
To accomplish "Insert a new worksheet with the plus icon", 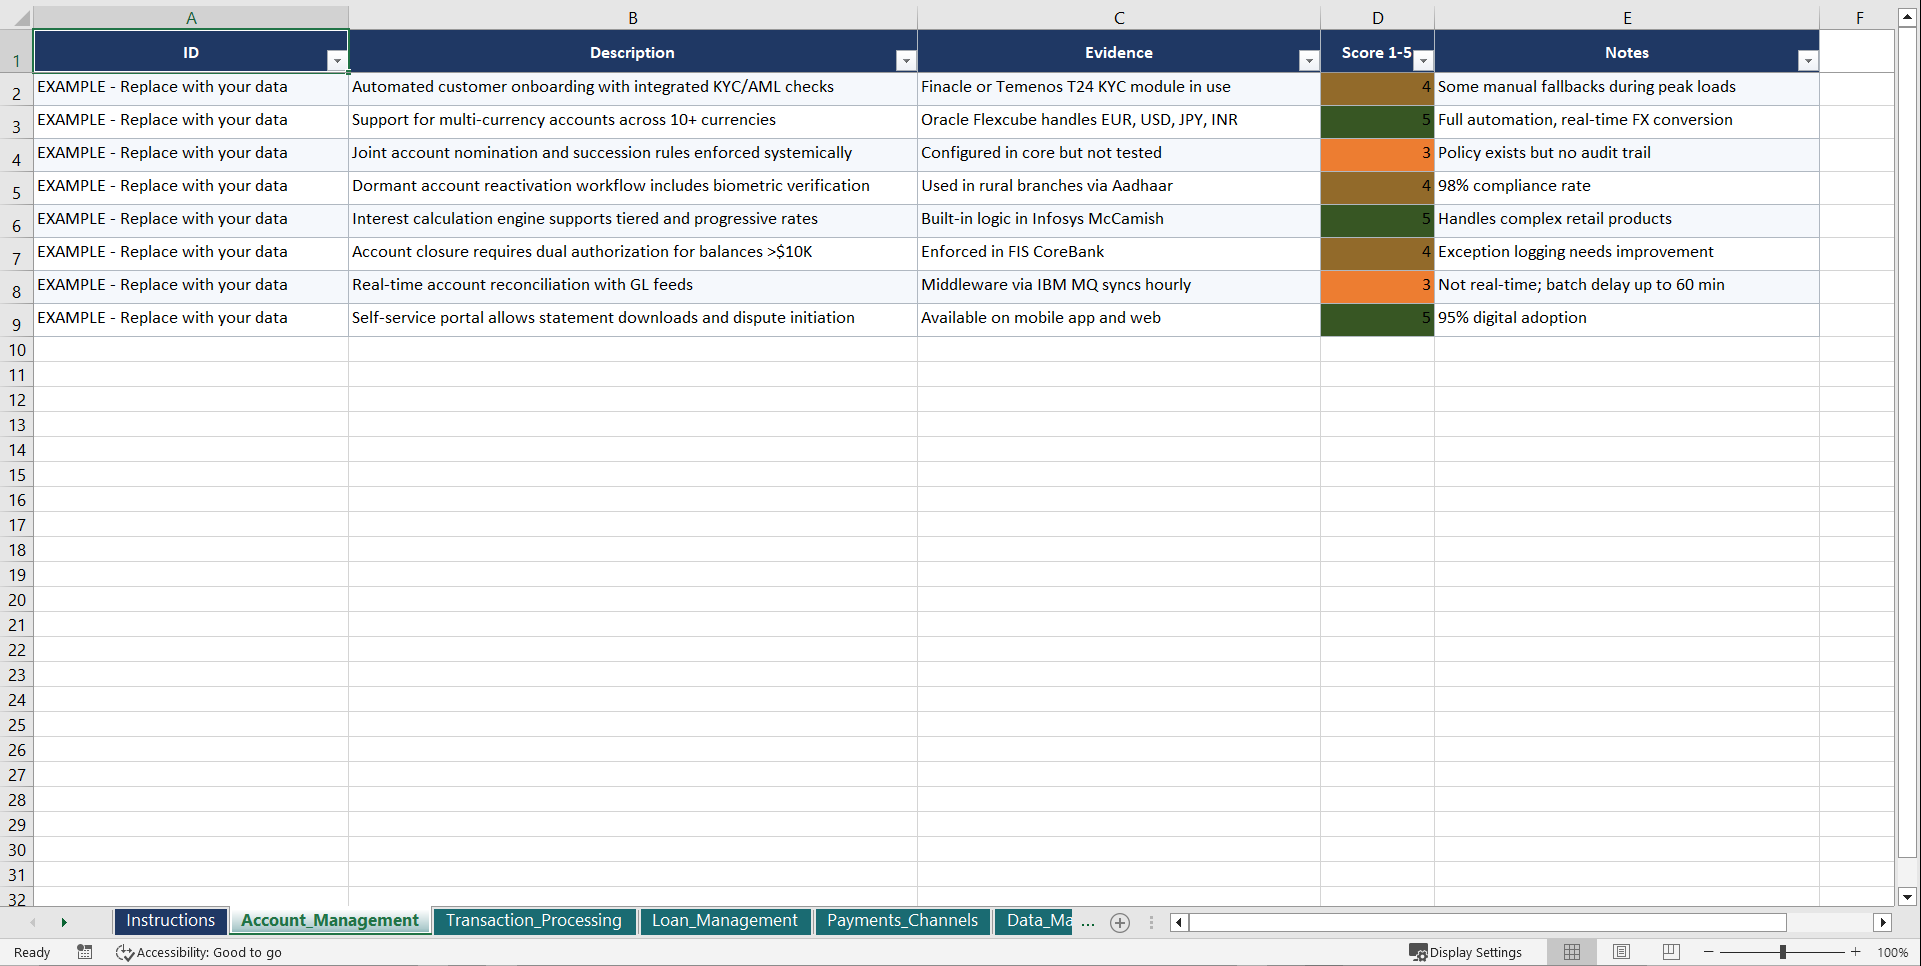I will click(1119, 923).
